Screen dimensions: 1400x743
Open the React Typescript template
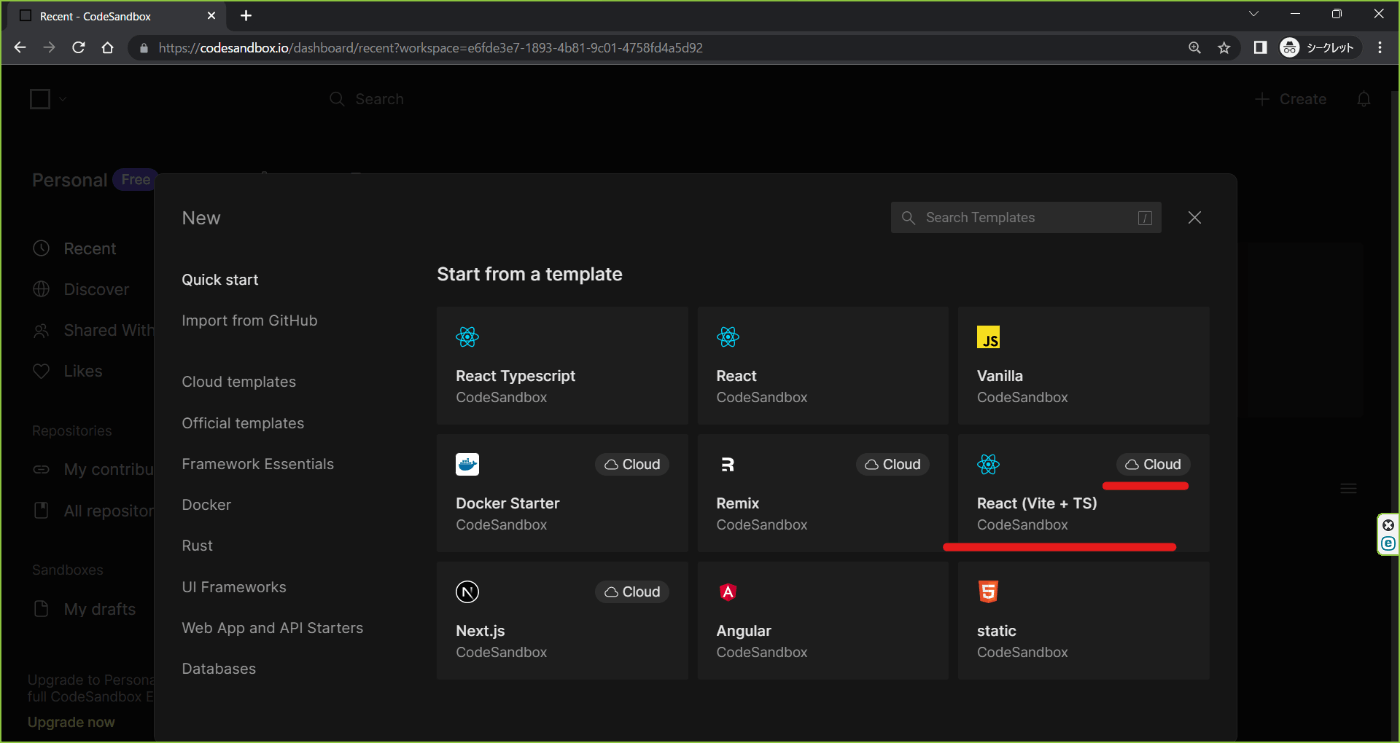562,365
